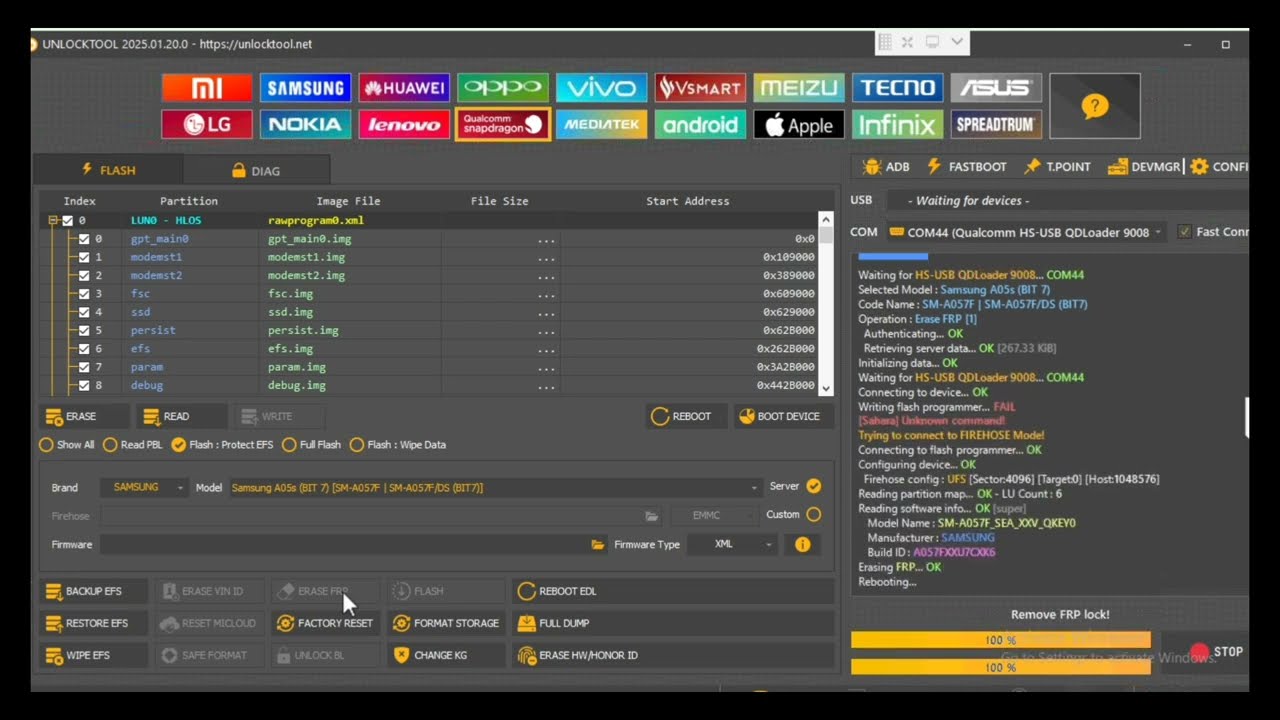Uncheck the LUN0 - HLOS root checkbox

68,221
